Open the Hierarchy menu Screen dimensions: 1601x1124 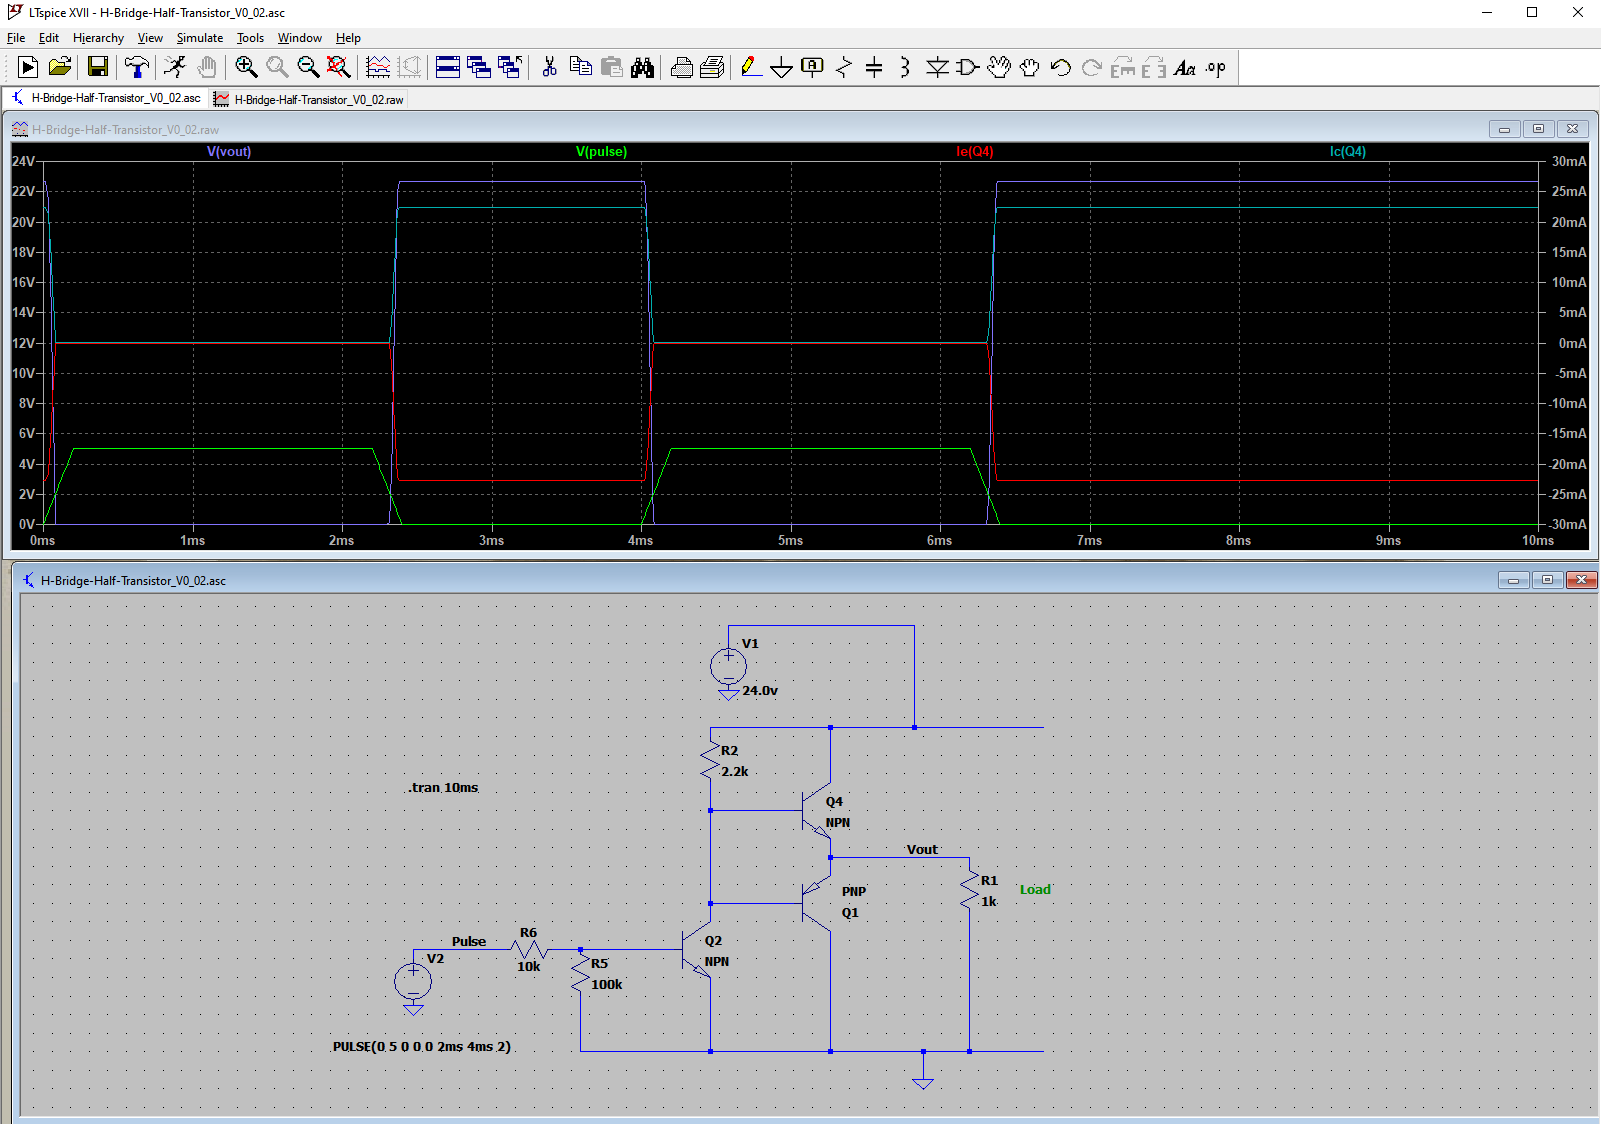pos(98,38)
